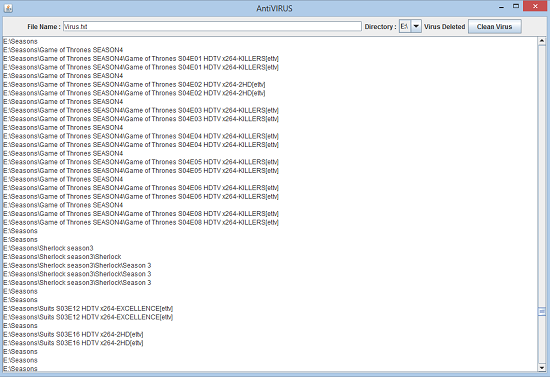Click the Java icon in the title bar
This screenshot has height=377, width=550.
[8, 8]
